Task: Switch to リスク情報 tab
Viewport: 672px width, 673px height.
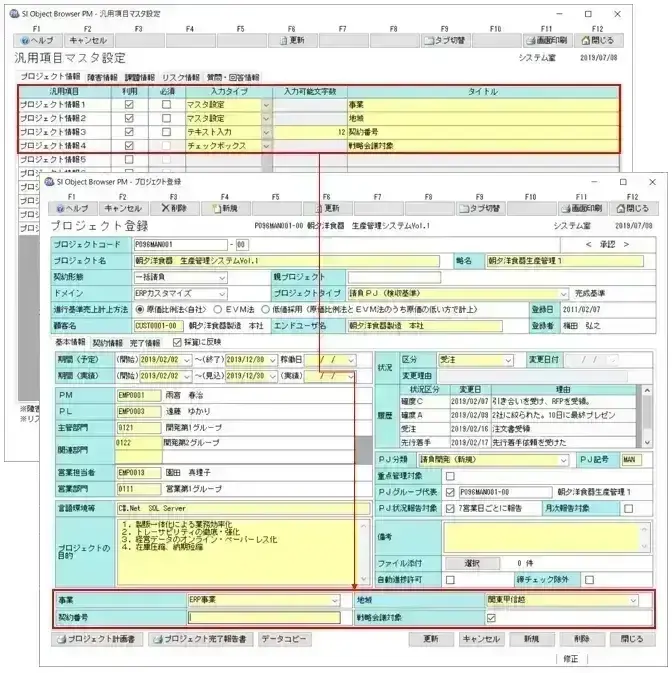Action: [181, 78]
